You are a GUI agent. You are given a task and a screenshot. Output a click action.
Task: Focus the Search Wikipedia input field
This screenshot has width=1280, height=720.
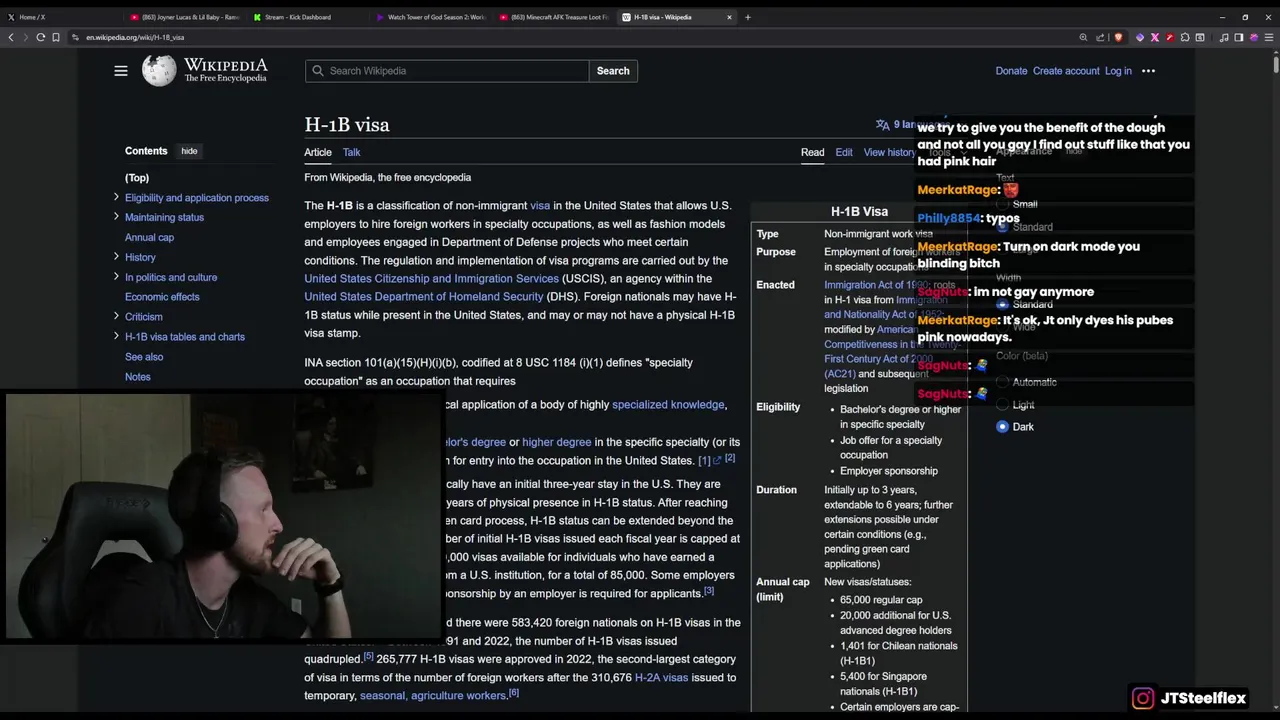447,71
